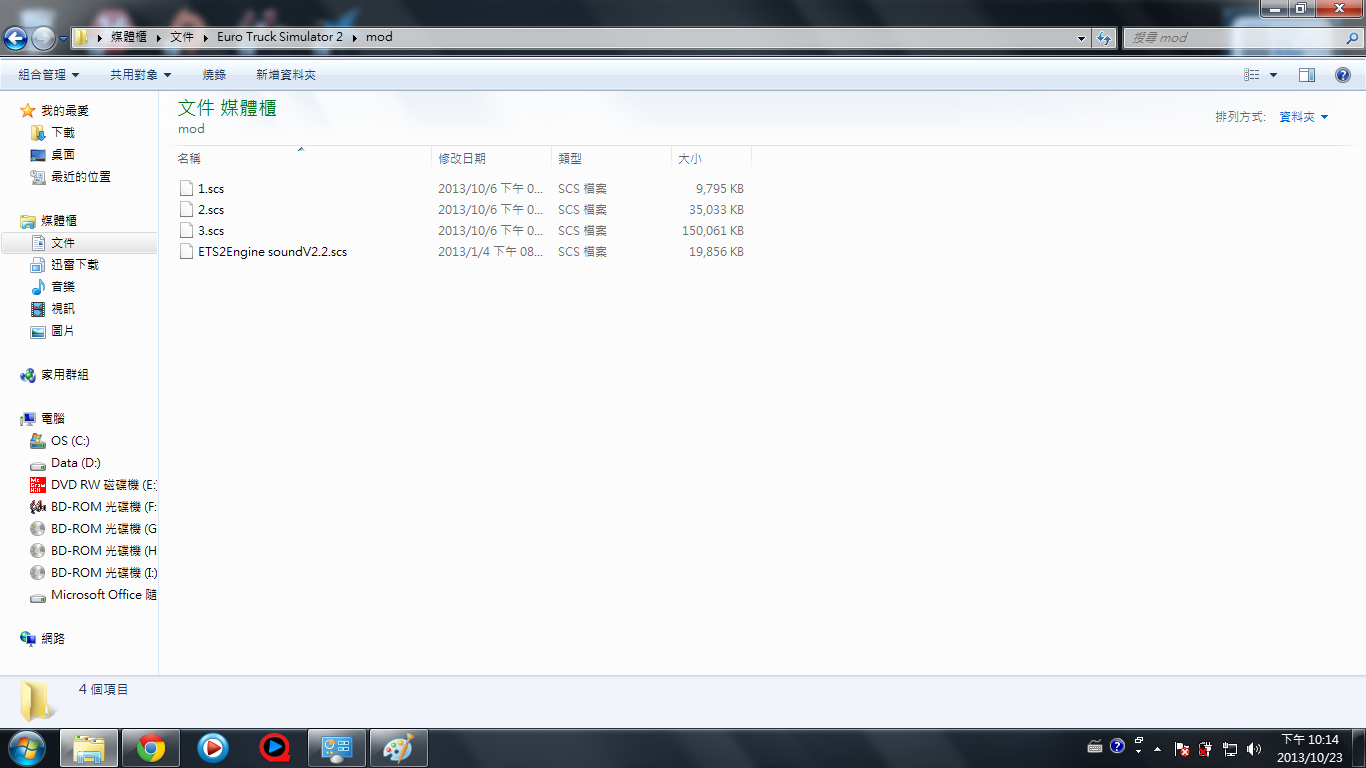Click the folder icon in the address bar
1366x768 pixels.
coord(82,38)
